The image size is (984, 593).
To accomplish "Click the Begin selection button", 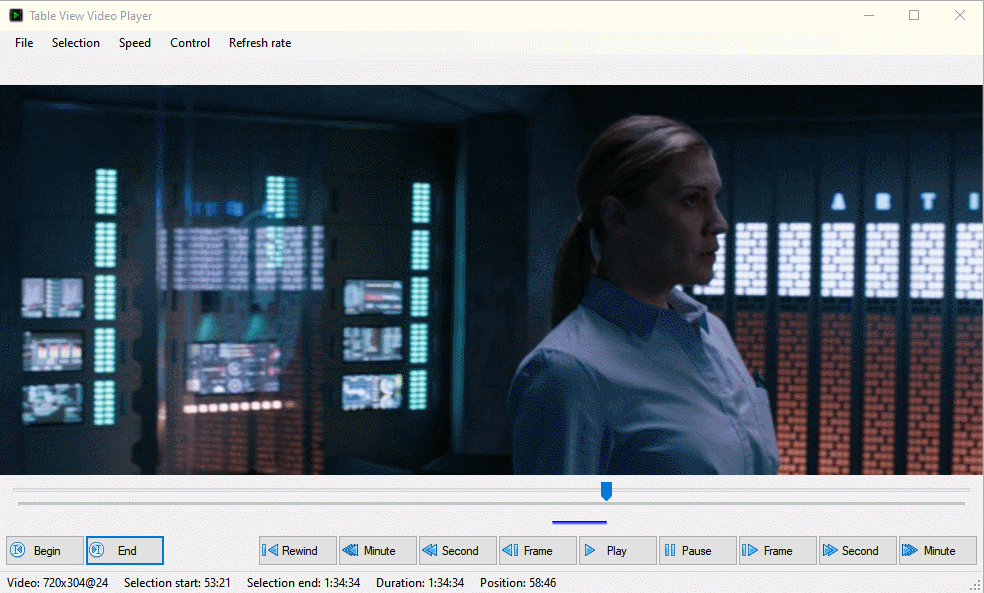I will (45, 550).
